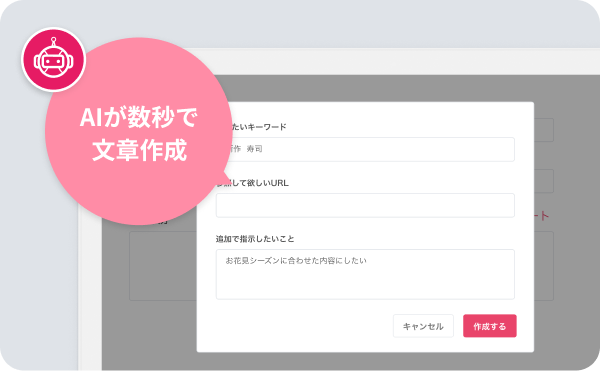The width and height of the screenshot is (600, 371).
Task: Click the キャンセル button
Action: pos(423,326)
